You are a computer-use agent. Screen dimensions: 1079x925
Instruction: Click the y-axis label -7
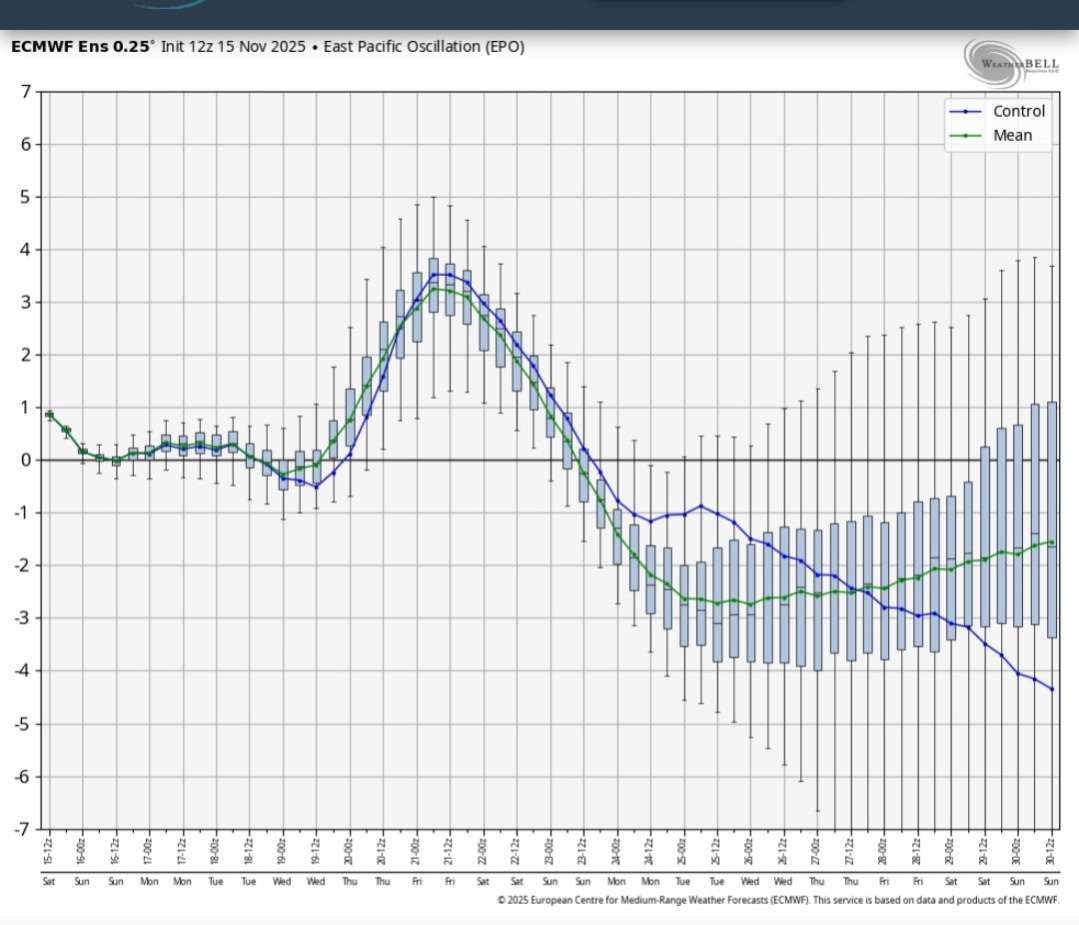tap(23, 829)
